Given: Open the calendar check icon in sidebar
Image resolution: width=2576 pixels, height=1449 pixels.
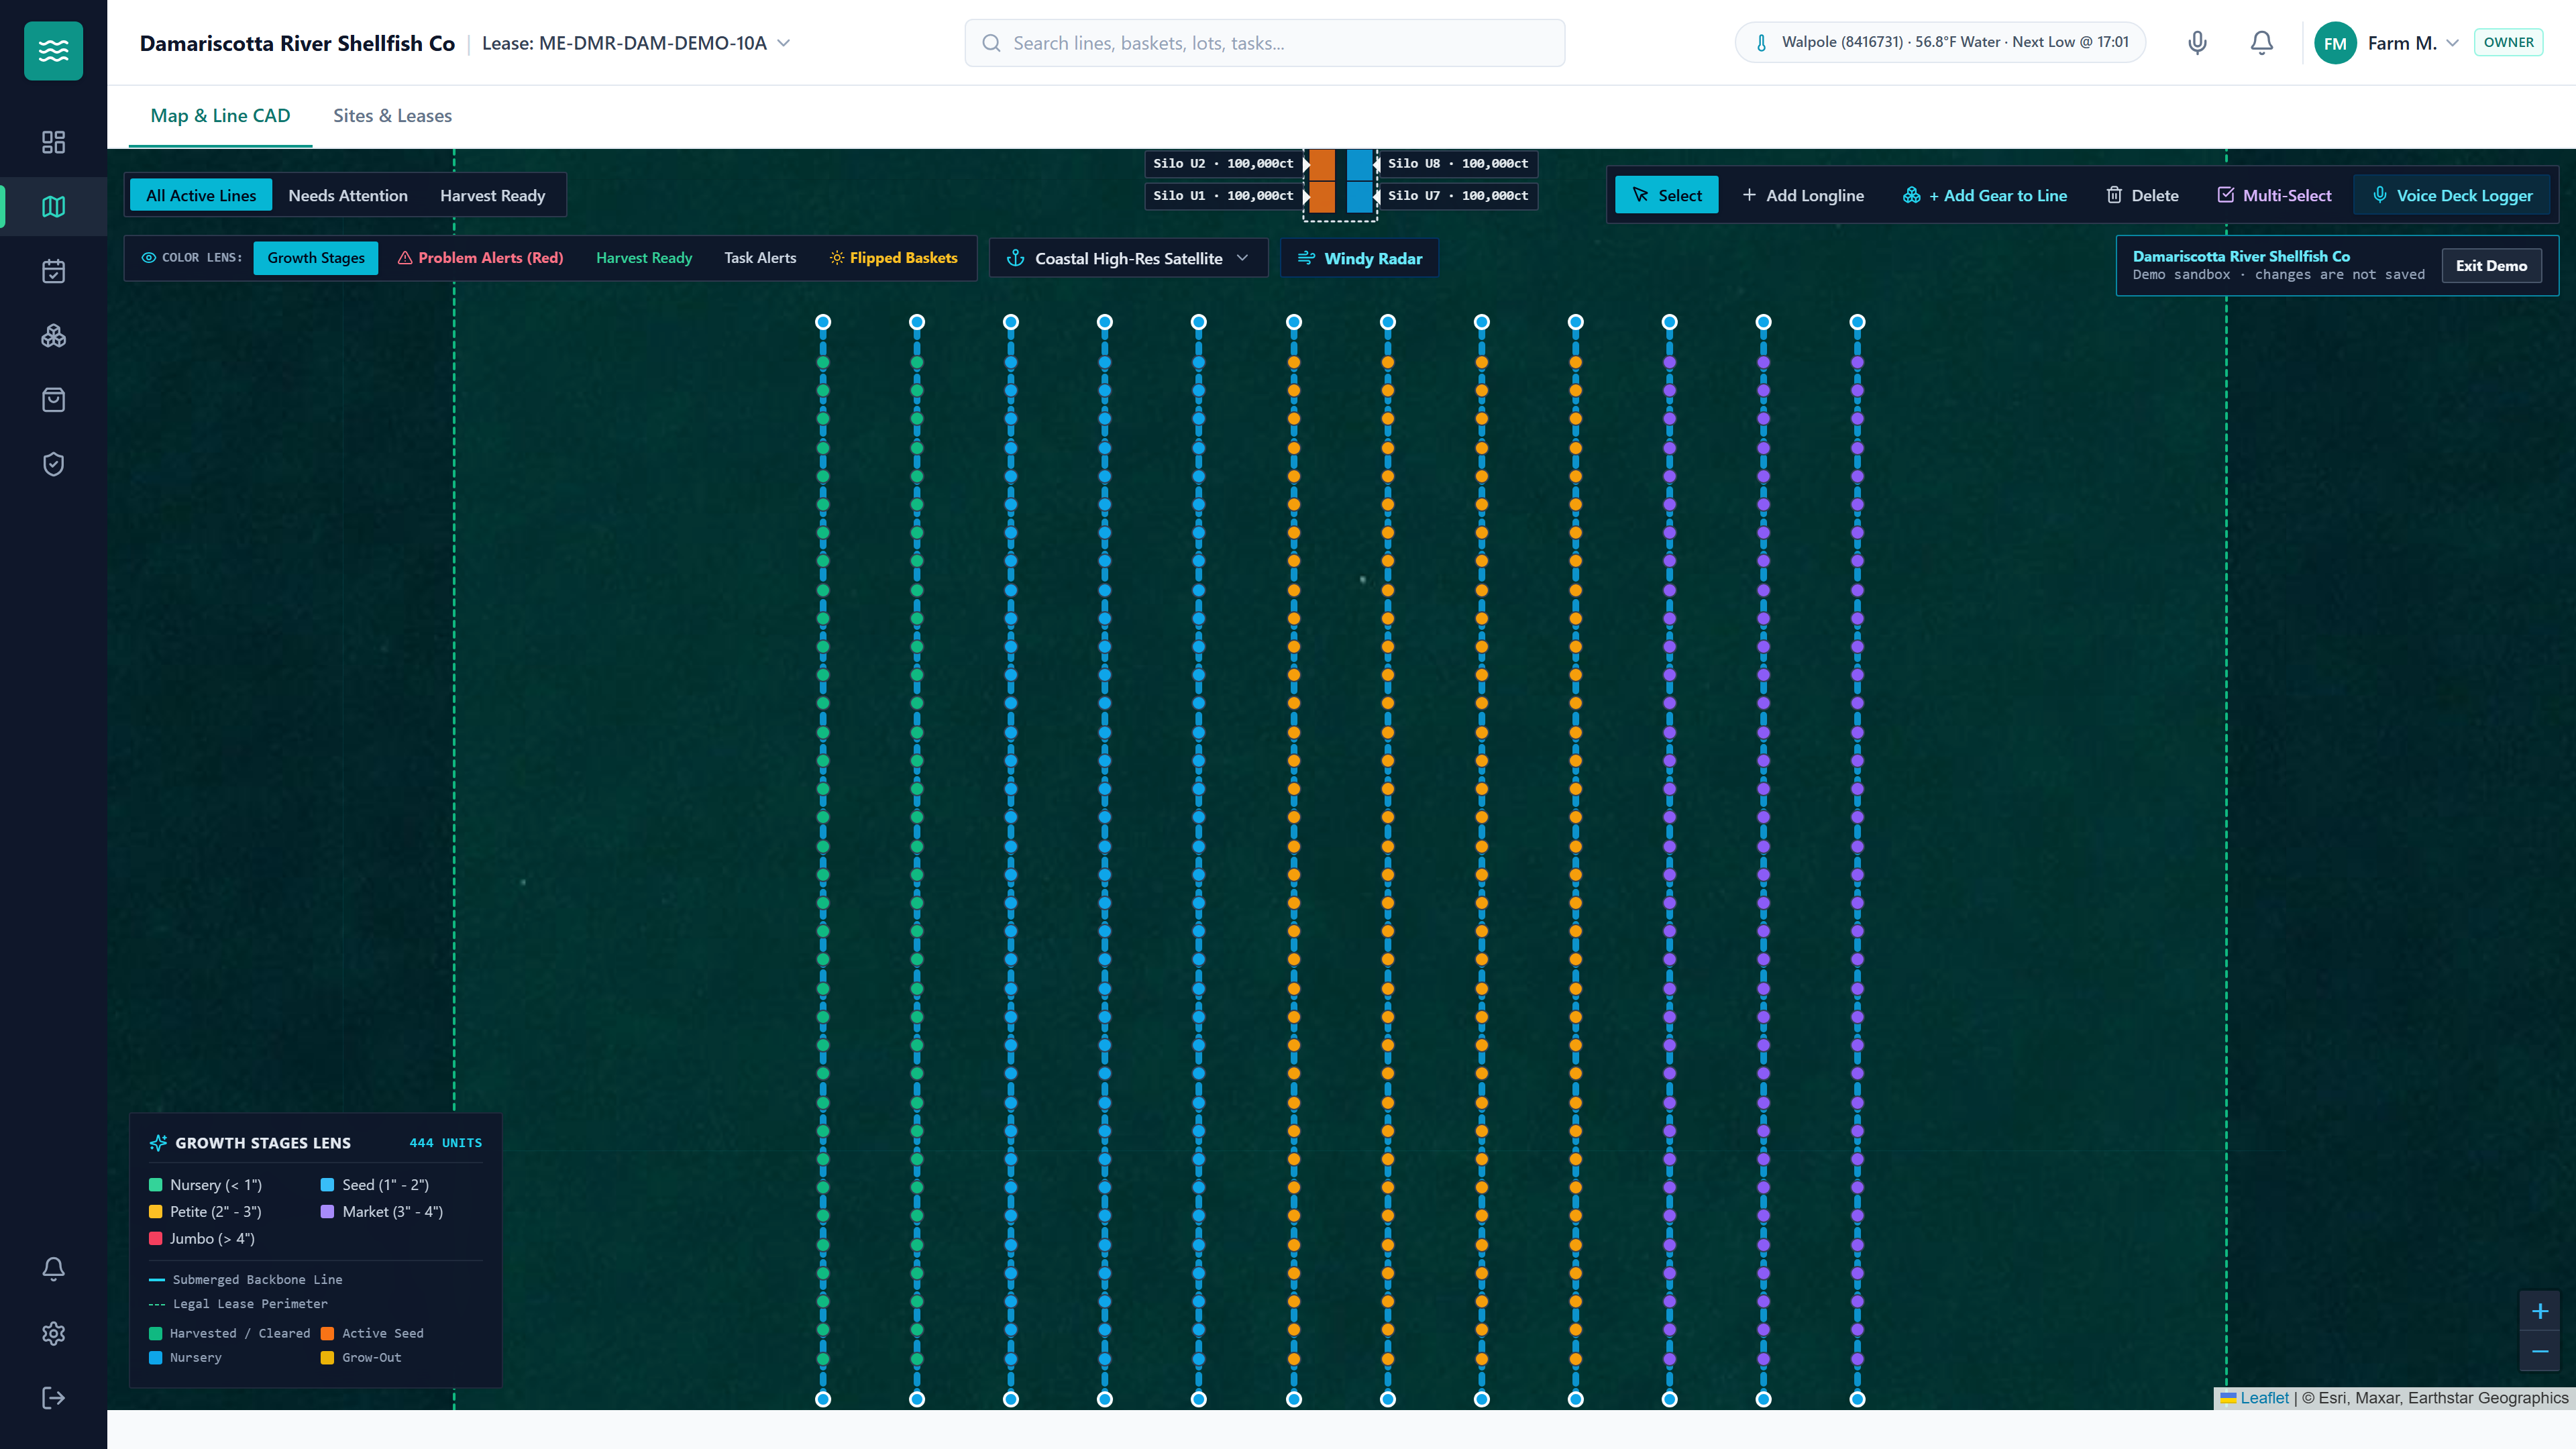Looking at the screenshot, I should coord(53,271).
